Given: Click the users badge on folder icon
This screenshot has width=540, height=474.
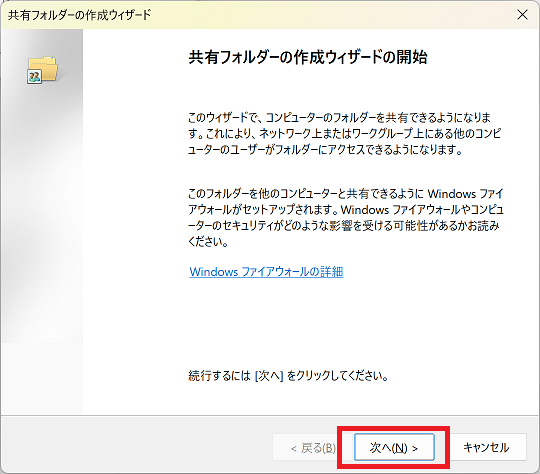Looking at the screenshot, I should pos(34,76).
